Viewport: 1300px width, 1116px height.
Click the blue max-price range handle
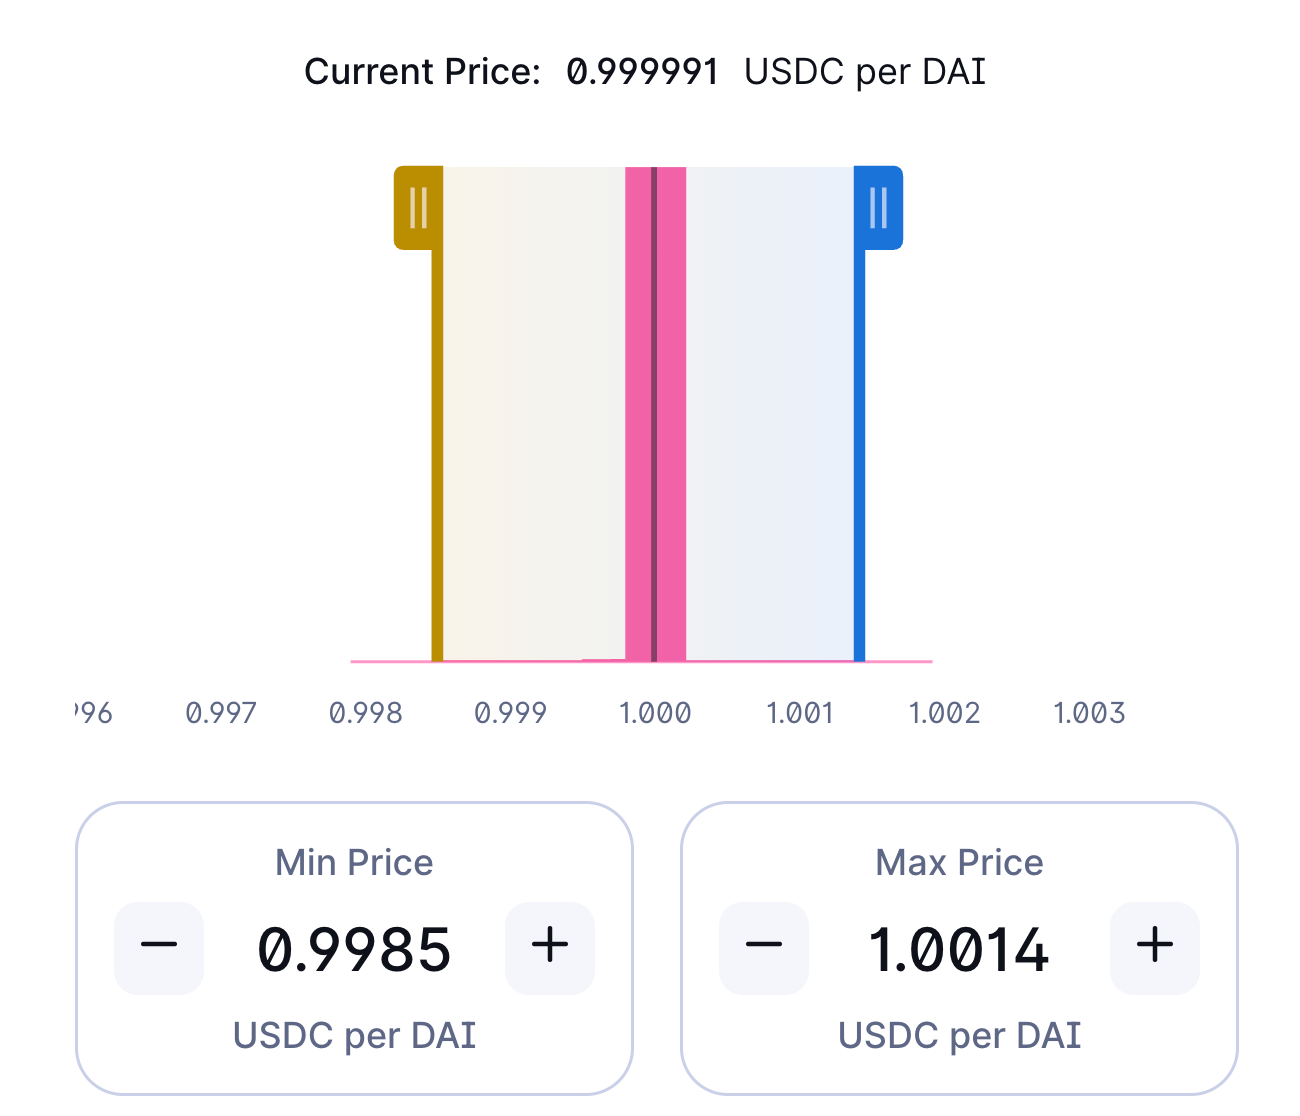click(879, 208)
